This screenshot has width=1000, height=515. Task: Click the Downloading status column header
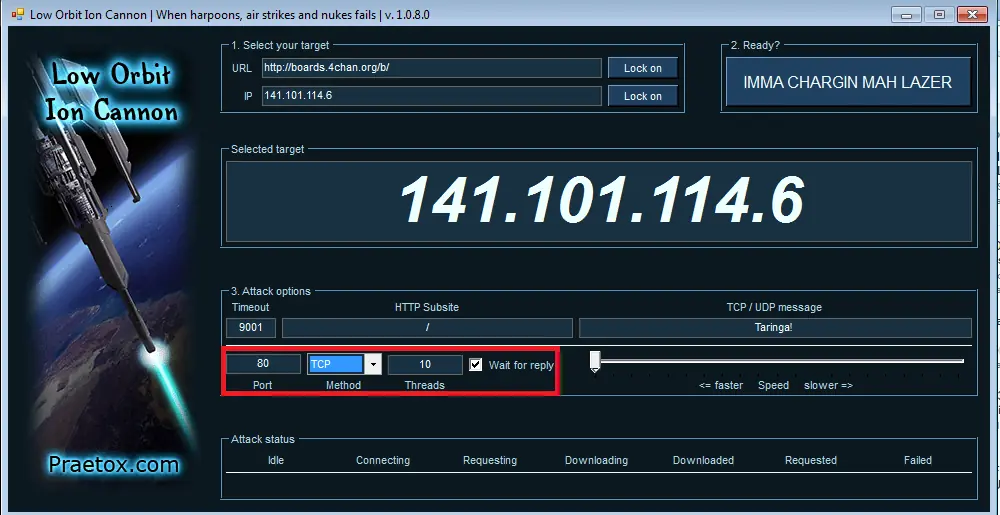click(596, 460)
